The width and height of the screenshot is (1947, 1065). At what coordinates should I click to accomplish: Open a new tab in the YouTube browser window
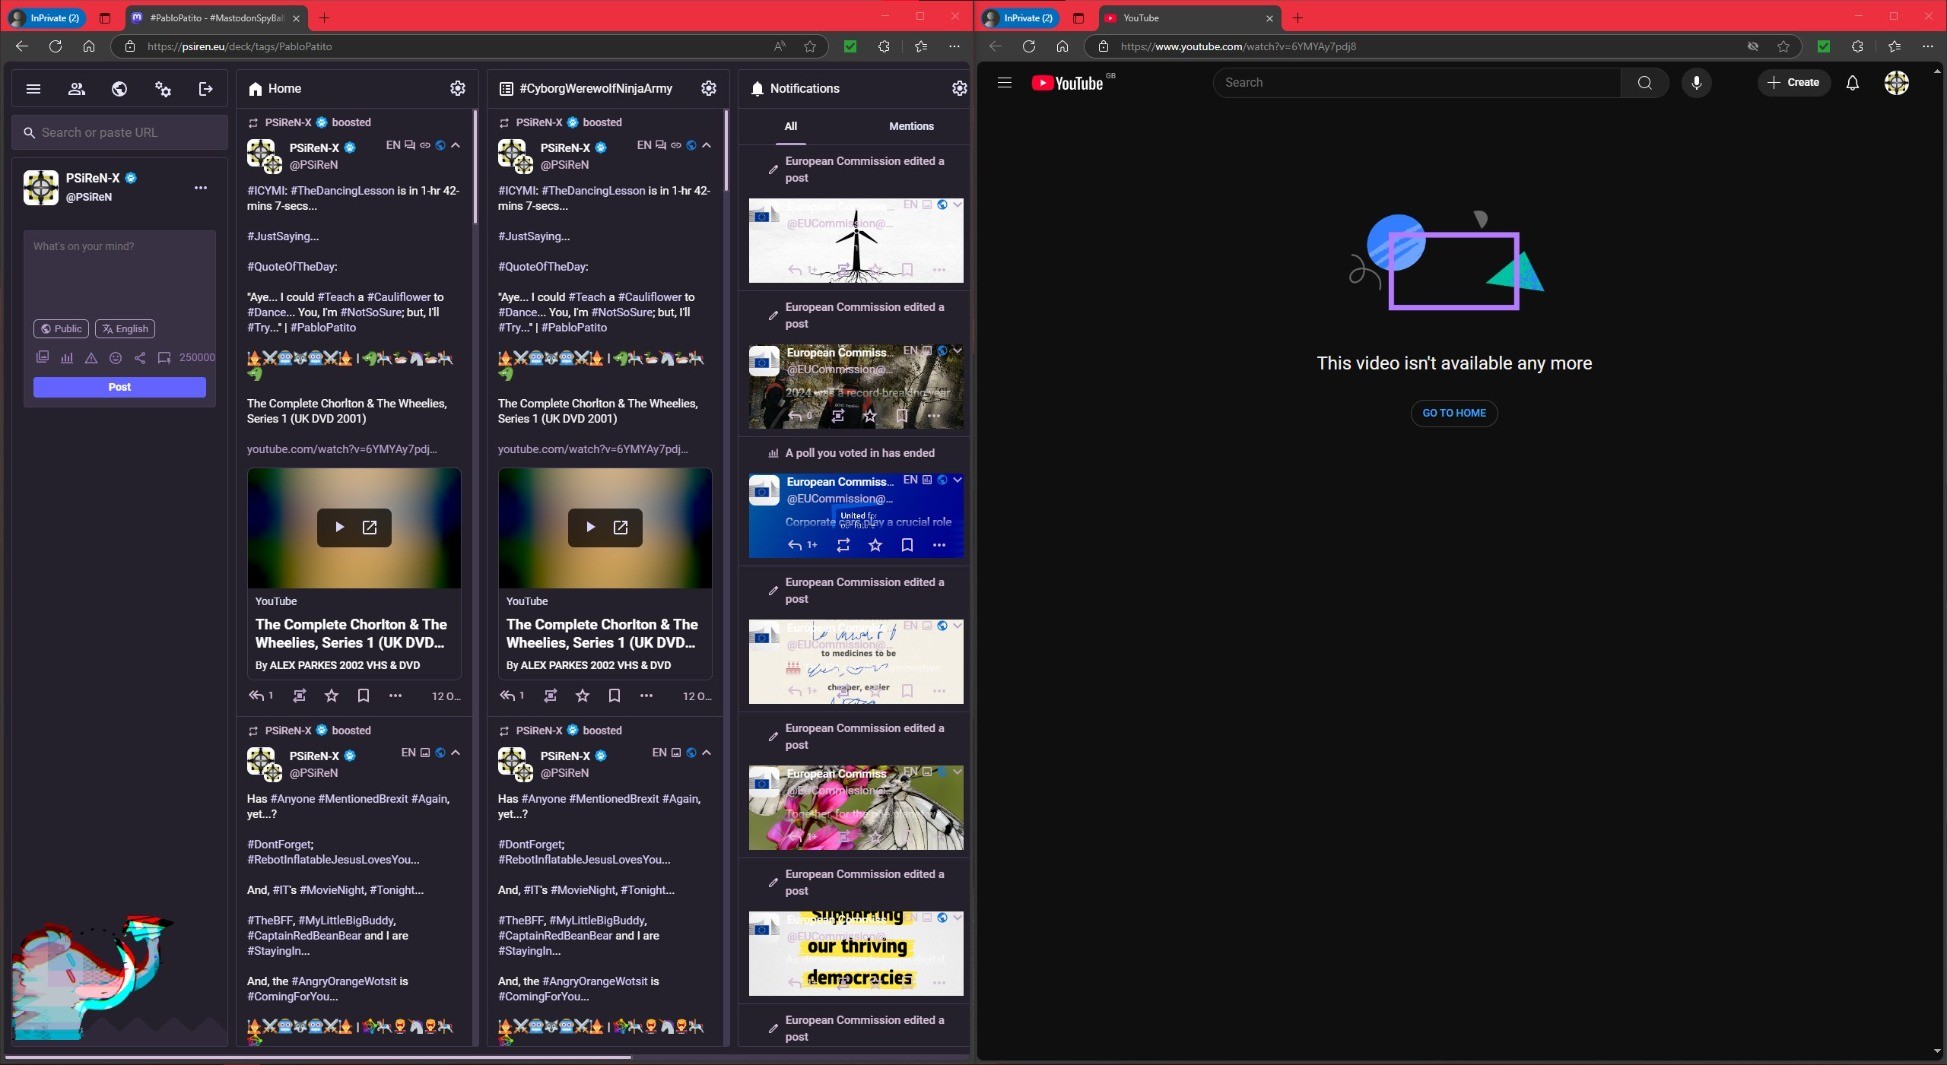click(x=1298, y=18)
